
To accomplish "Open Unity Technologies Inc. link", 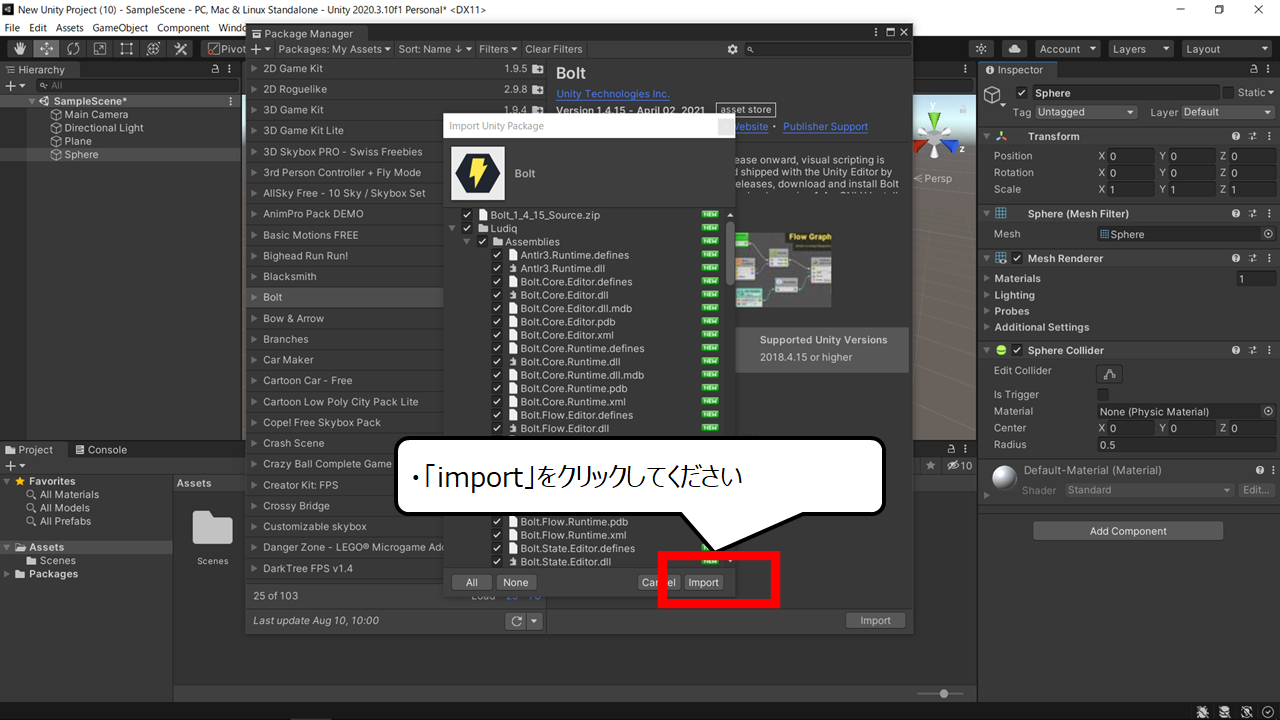I will click(x=613, y=94).
